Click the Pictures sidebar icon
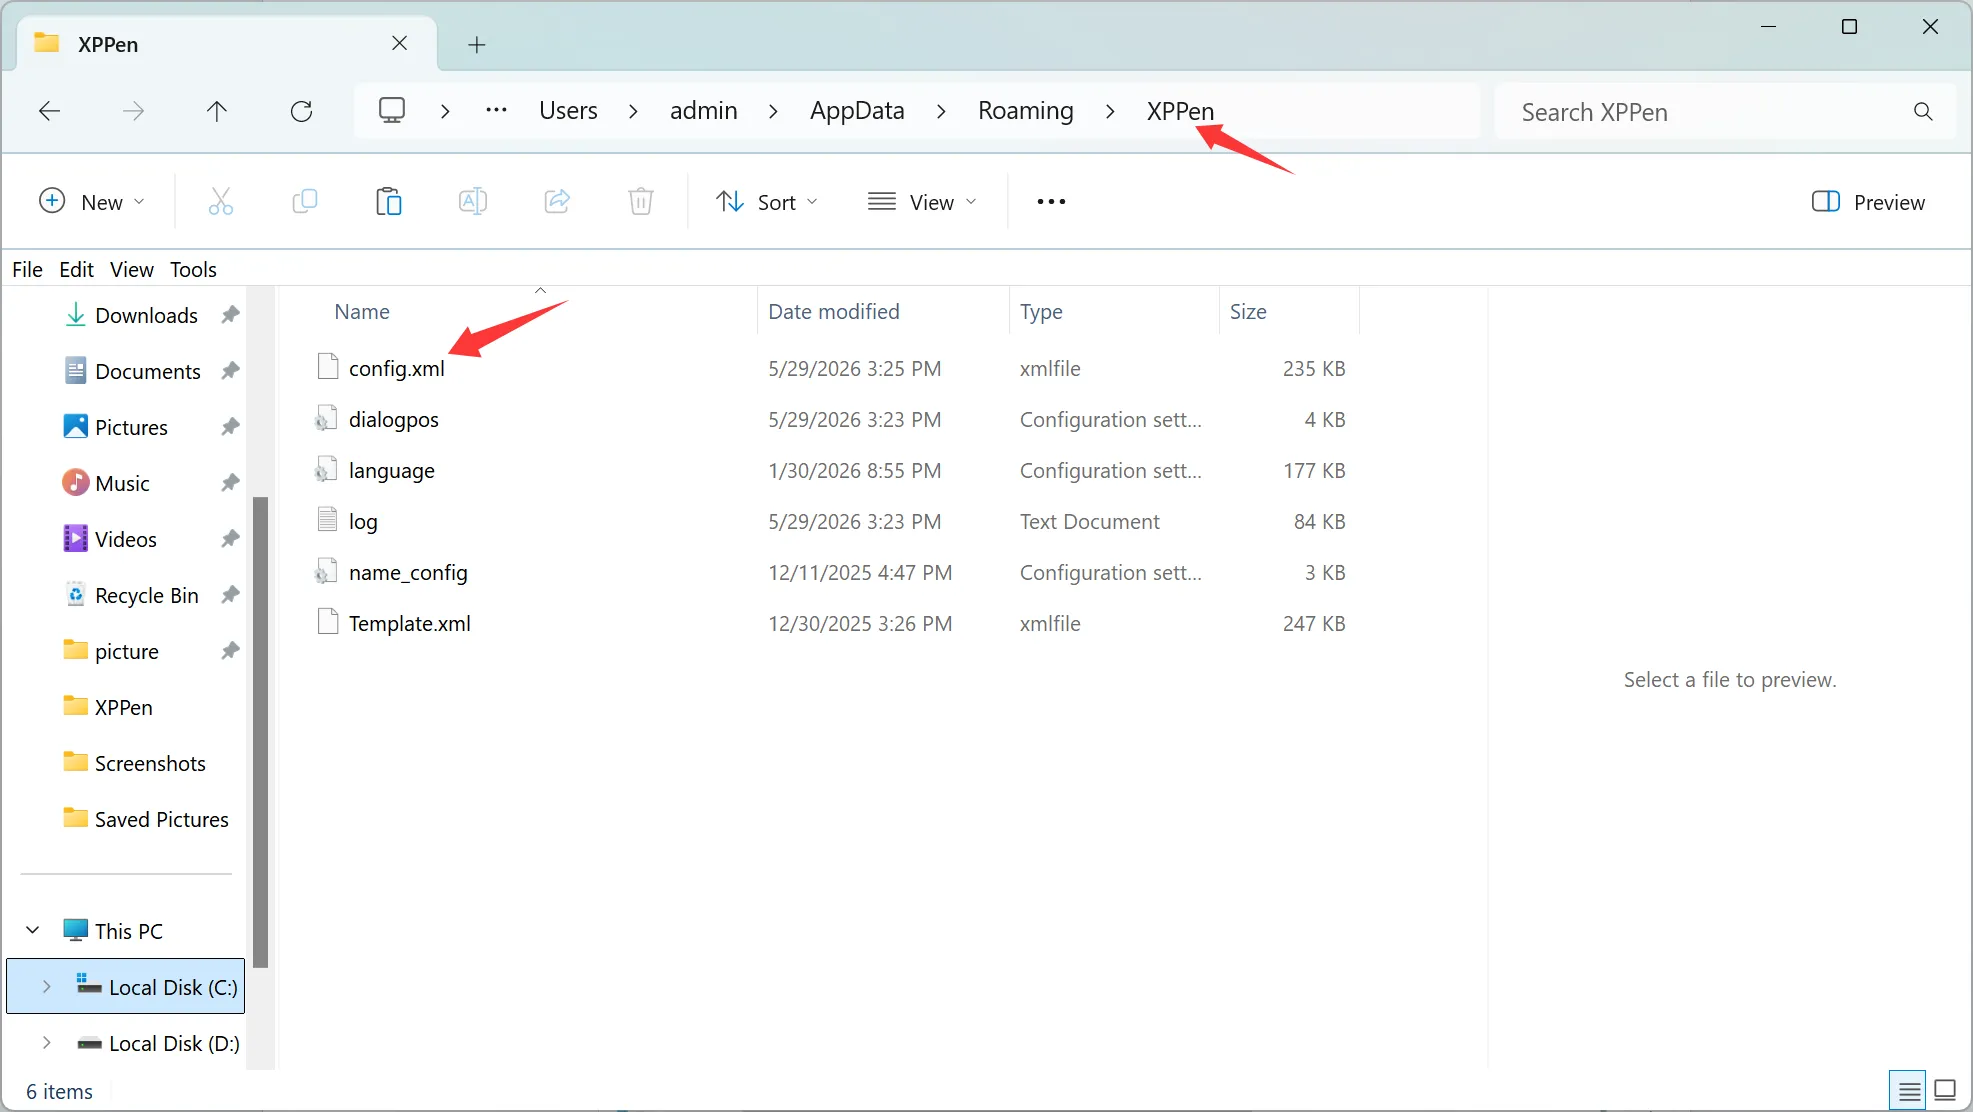1973x1112 pixels. (x=76, y=427)
